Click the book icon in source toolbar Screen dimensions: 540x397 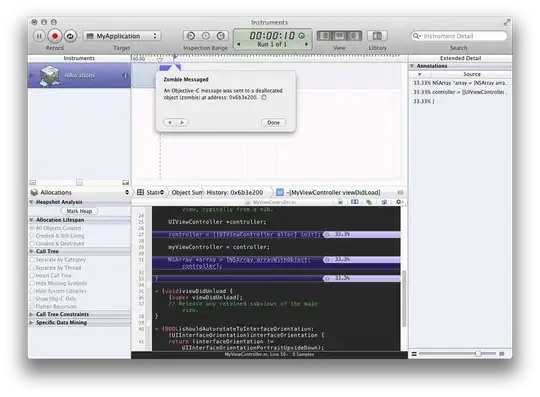[x=354, y=202]
